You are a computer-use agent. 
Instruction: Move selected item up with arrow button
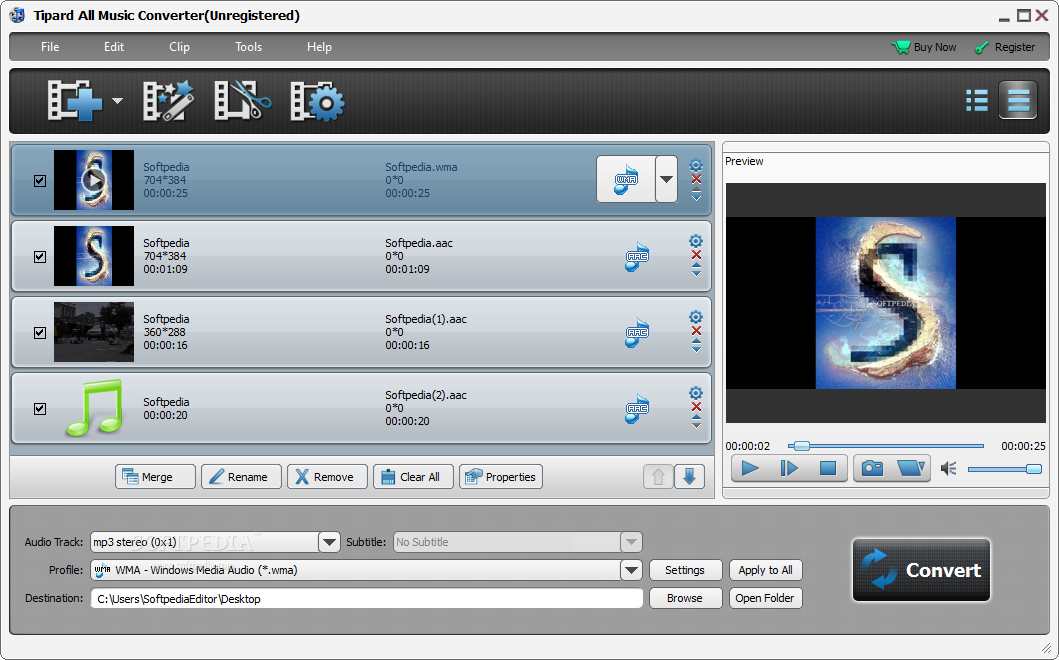pyautogui.click(x=658, y=476)
